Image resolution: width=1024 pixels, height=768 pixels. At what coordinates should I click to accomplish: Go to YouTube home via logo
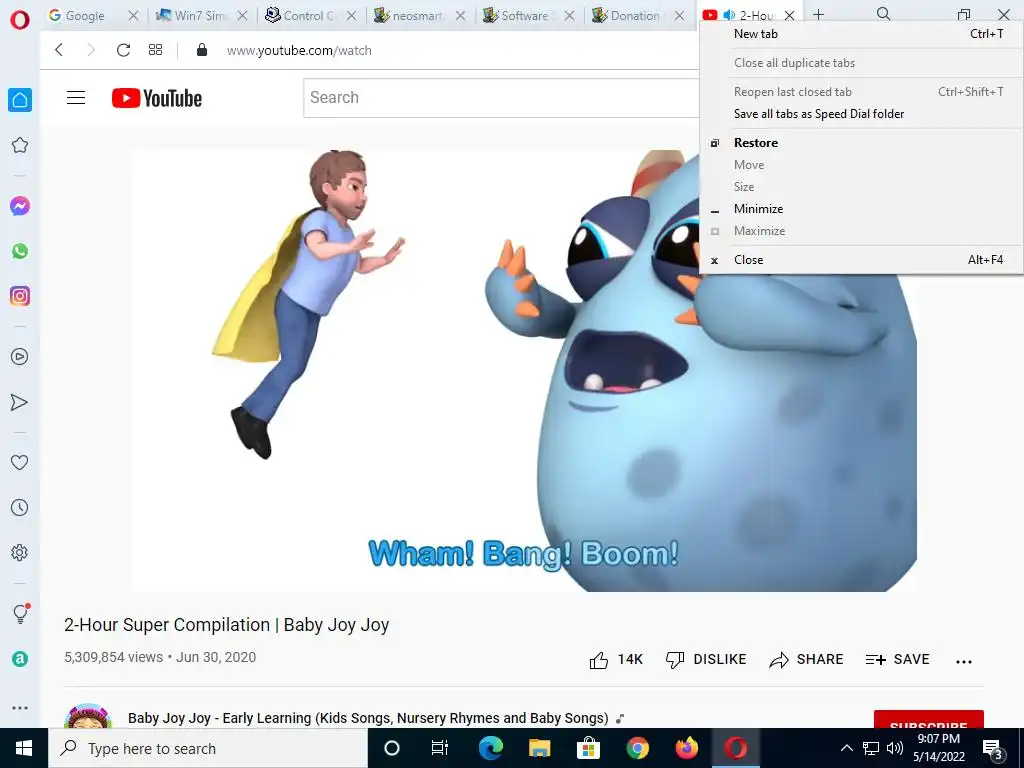[157, 98]
